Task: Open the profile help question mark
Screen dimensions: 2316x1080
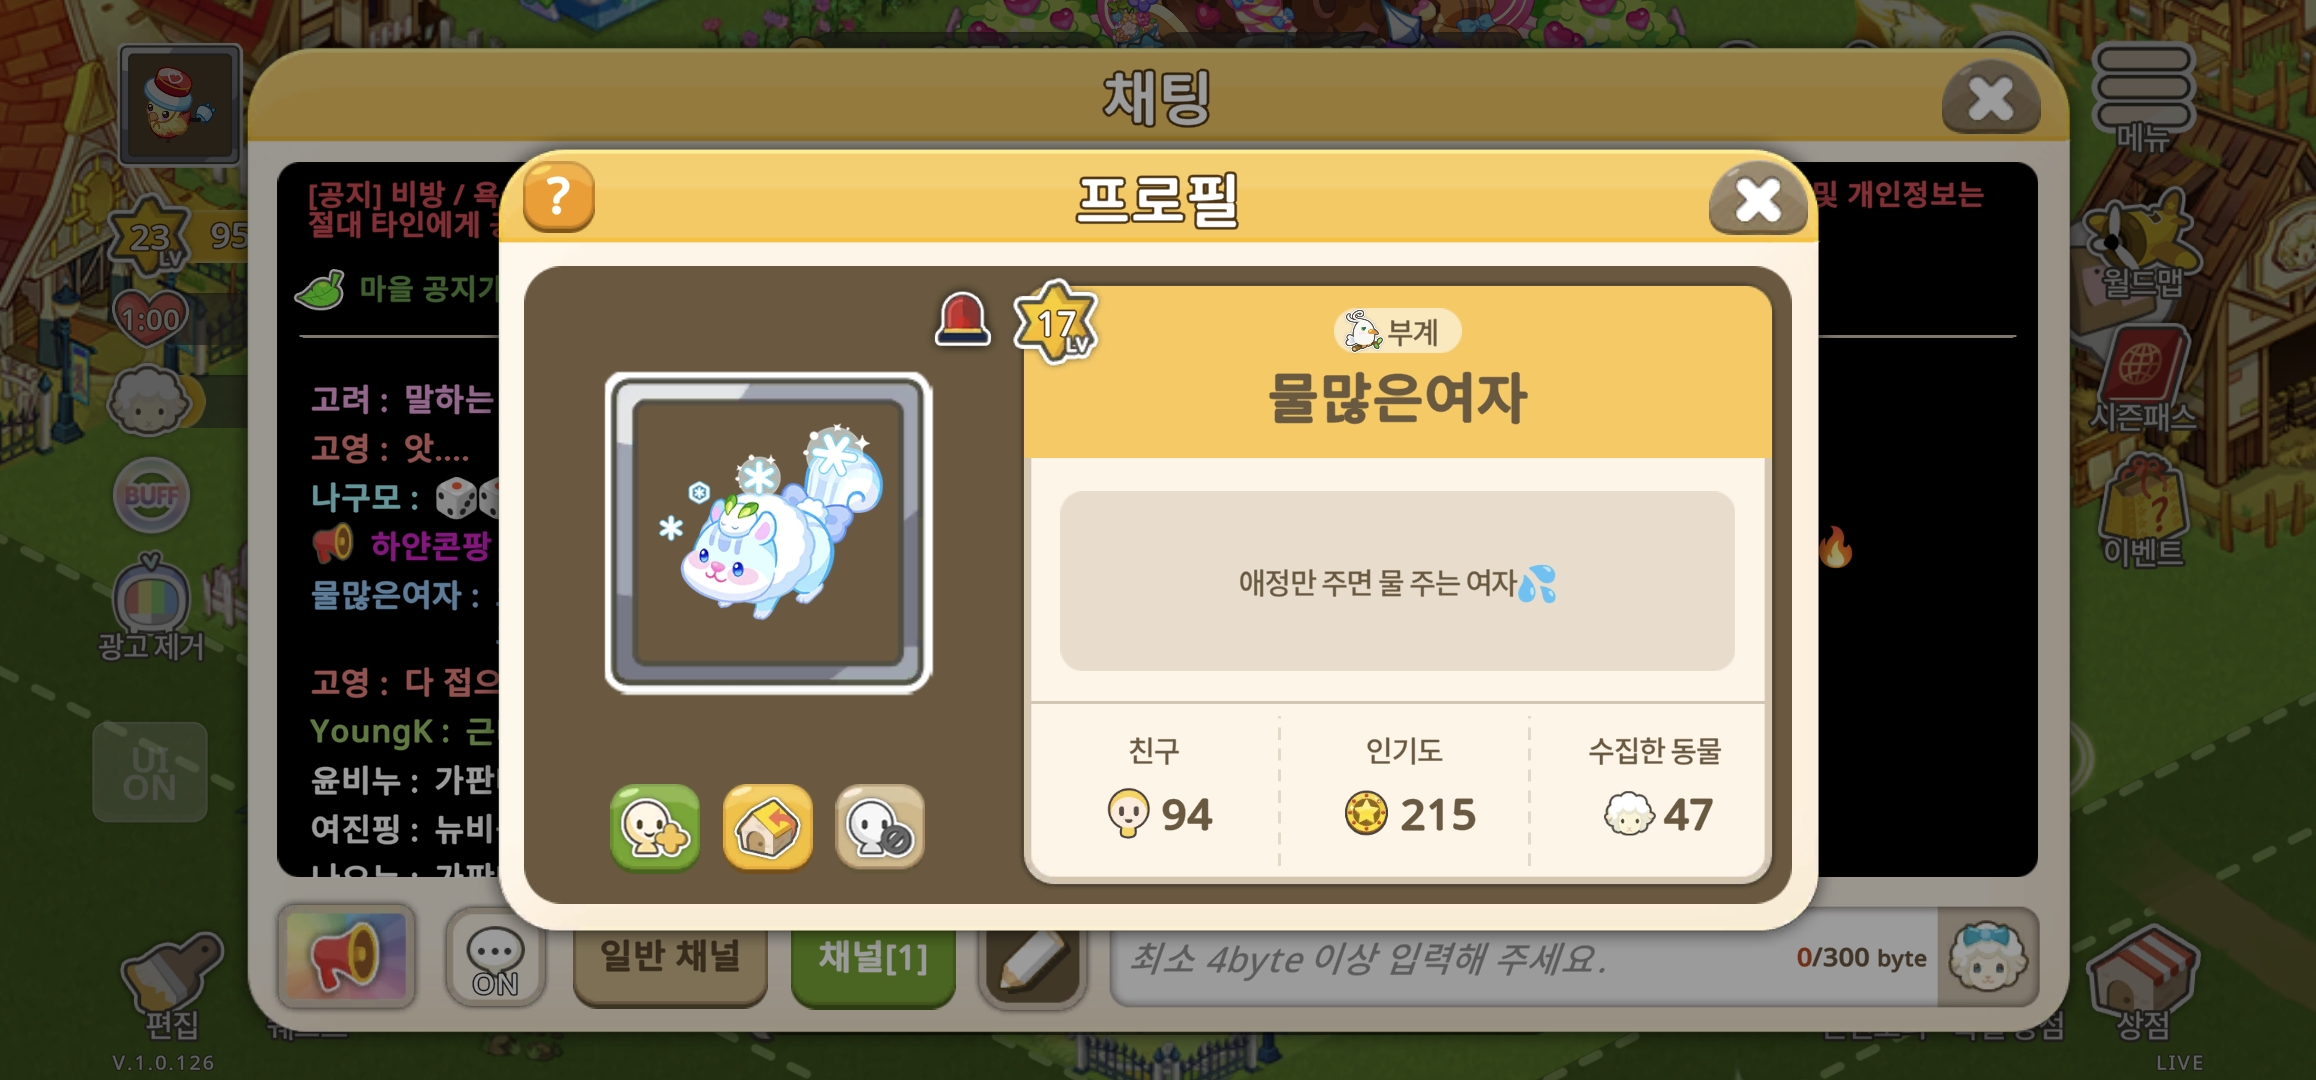Action: pyautogui.click(x=559, y=197)
